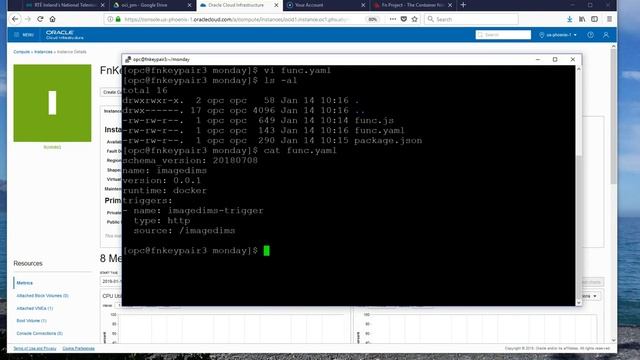Click the Firefox search box

(471, 19)
